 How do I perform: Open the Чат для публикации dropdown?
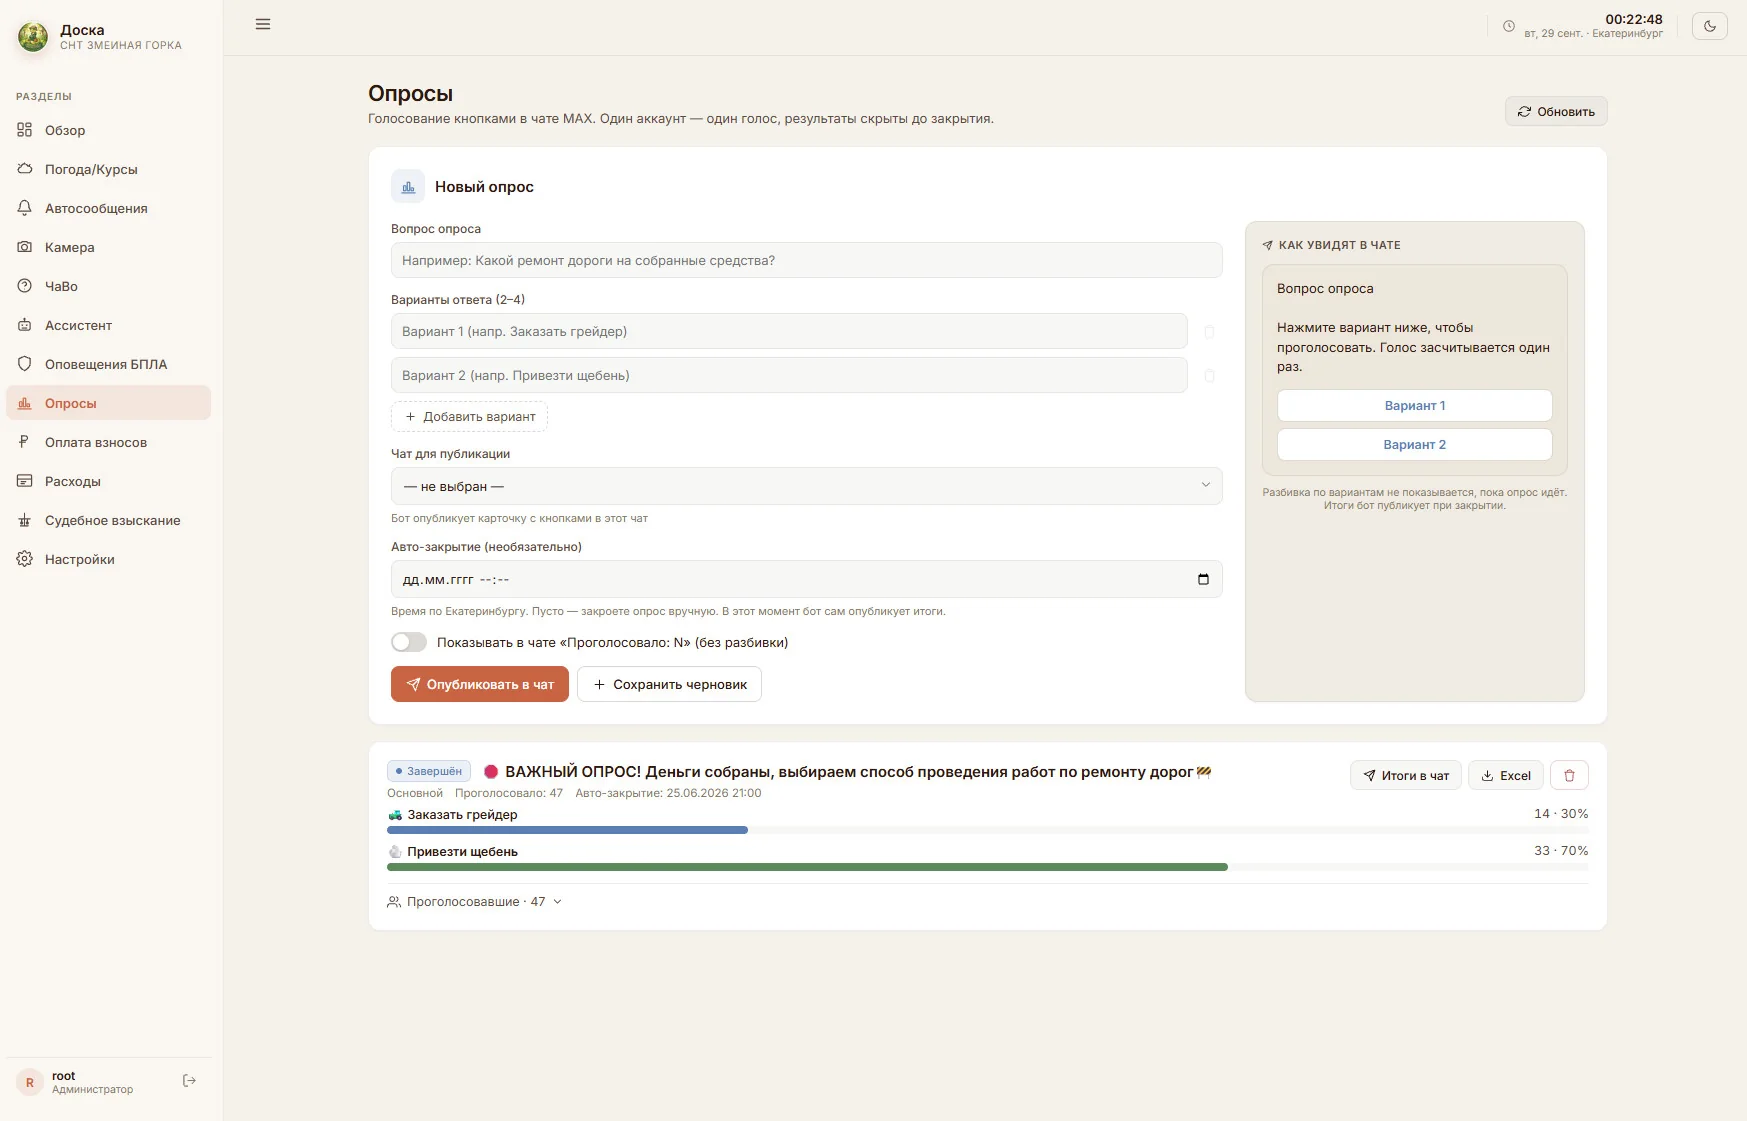[x=806, y=486]
